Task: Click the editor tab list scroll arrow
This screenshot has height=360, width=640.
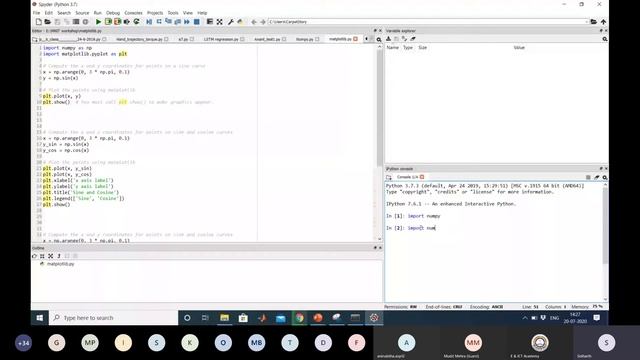Action: point(366,39)
